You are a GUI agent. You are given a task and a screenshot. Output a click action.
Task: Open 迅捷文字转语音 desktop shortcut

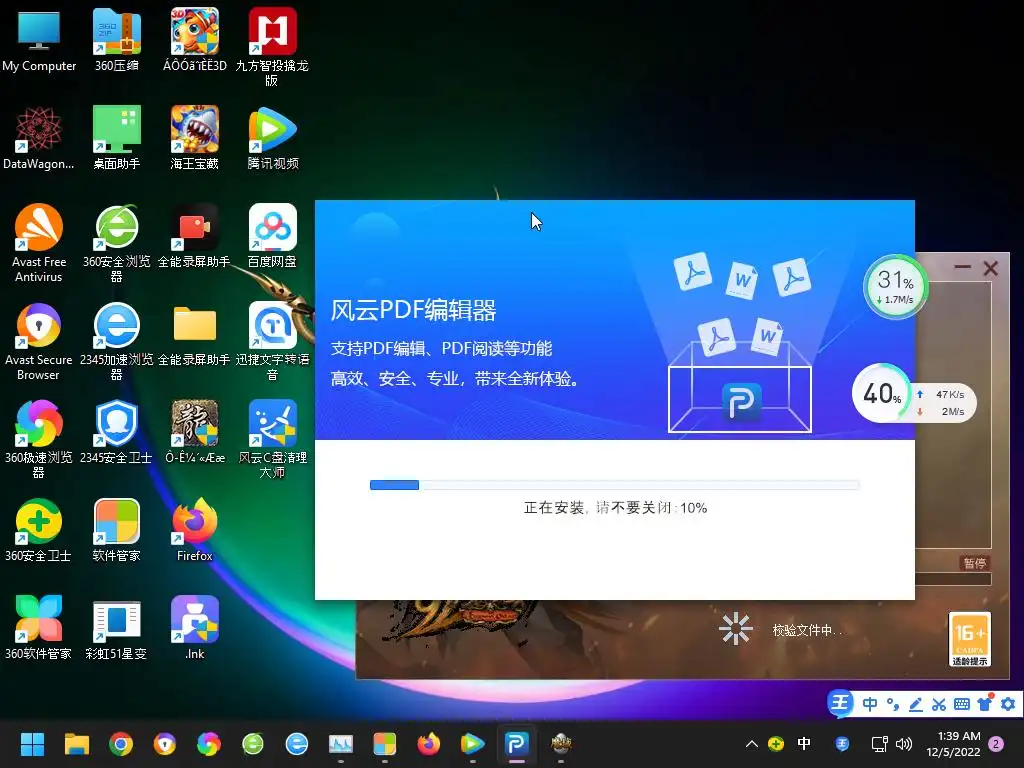click(272, 342)
